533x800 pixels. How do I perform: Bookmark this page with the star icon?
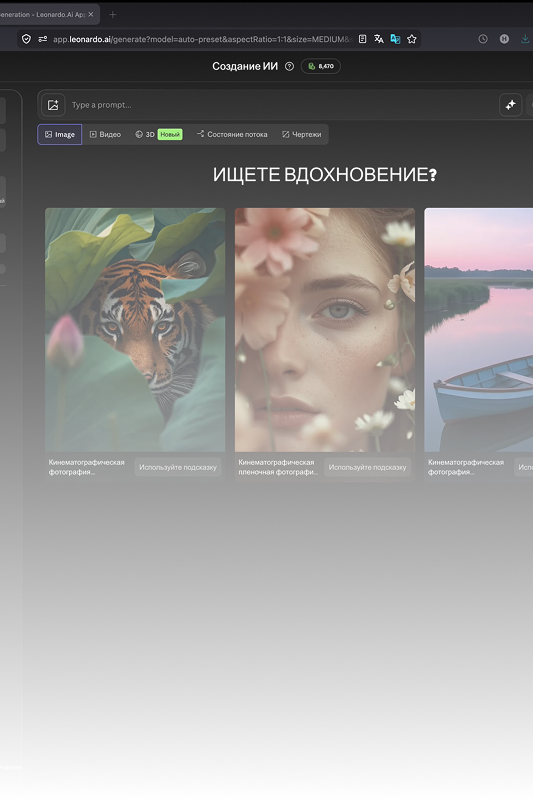[412, 39]
